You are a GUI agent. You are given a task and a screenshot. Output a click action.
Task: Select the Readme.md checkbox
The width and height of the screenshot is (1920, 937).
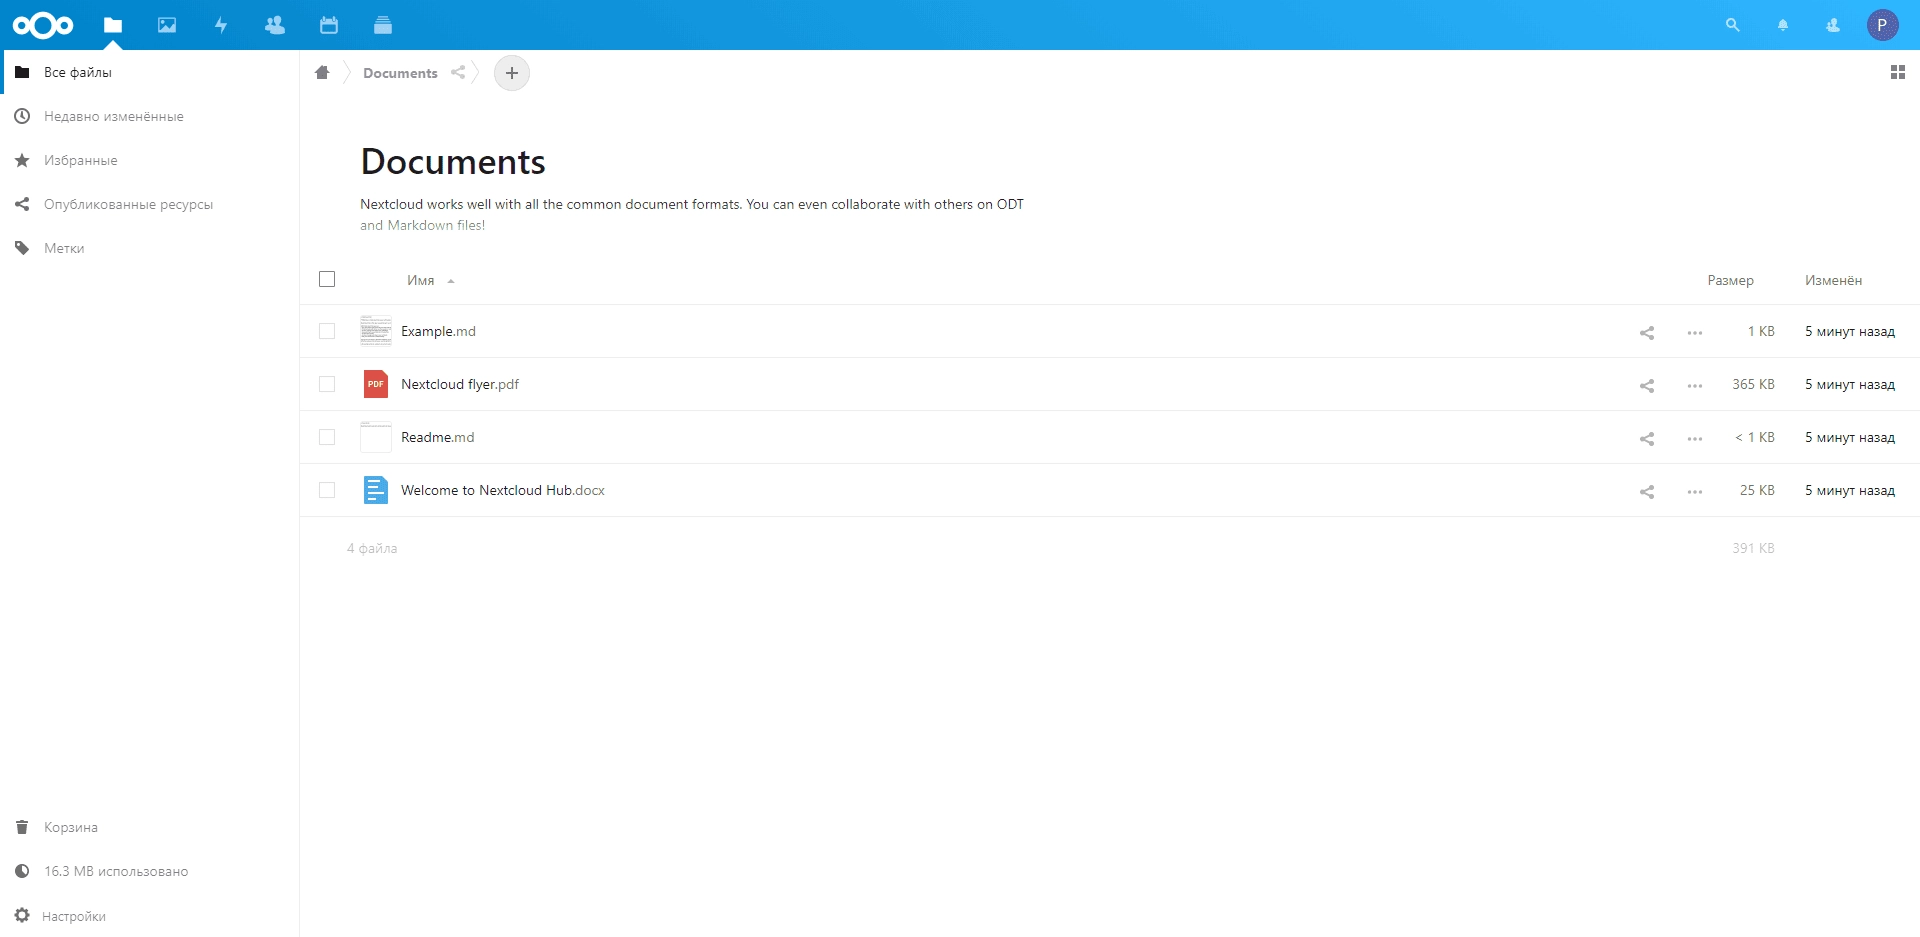[327, 437]
